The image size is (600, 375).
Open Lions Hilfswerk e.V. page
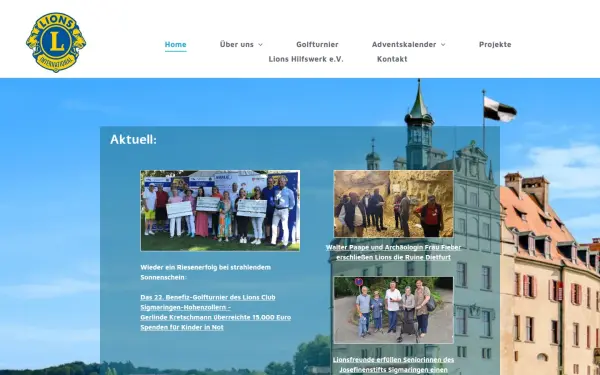coord(306,59)
